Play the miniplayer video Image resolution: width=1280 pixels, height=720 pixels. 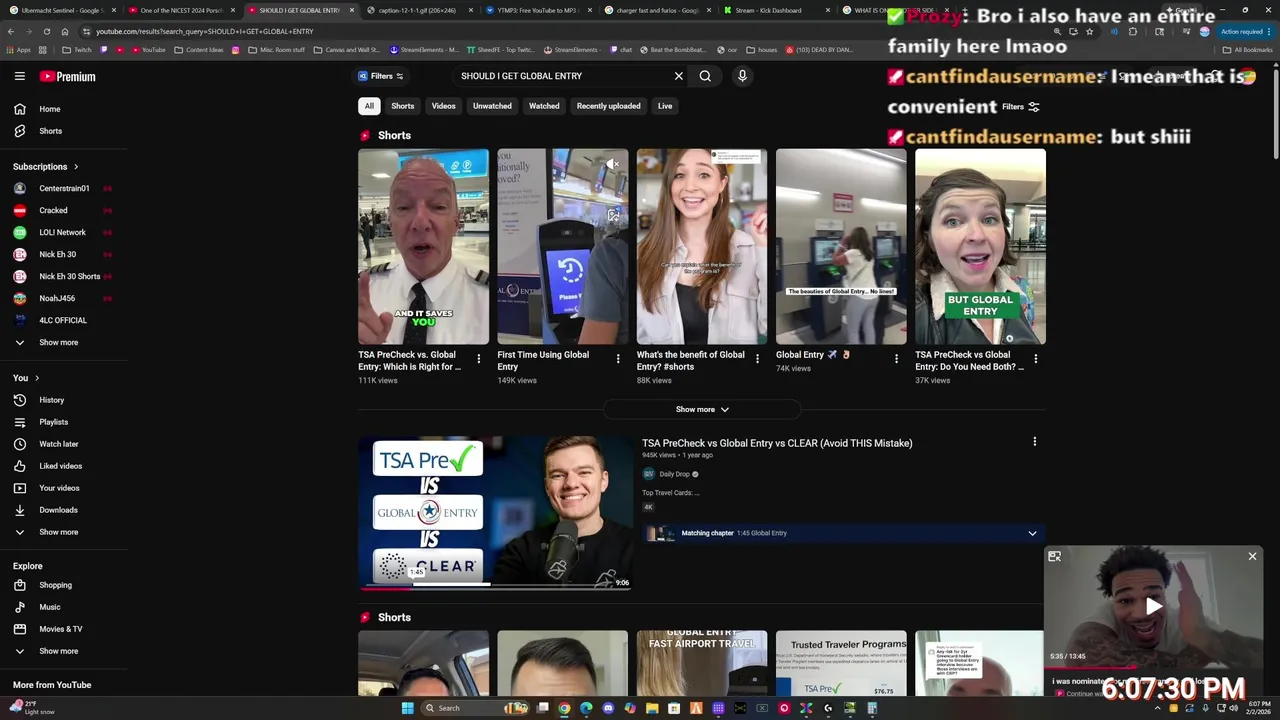click(1153, 606)
